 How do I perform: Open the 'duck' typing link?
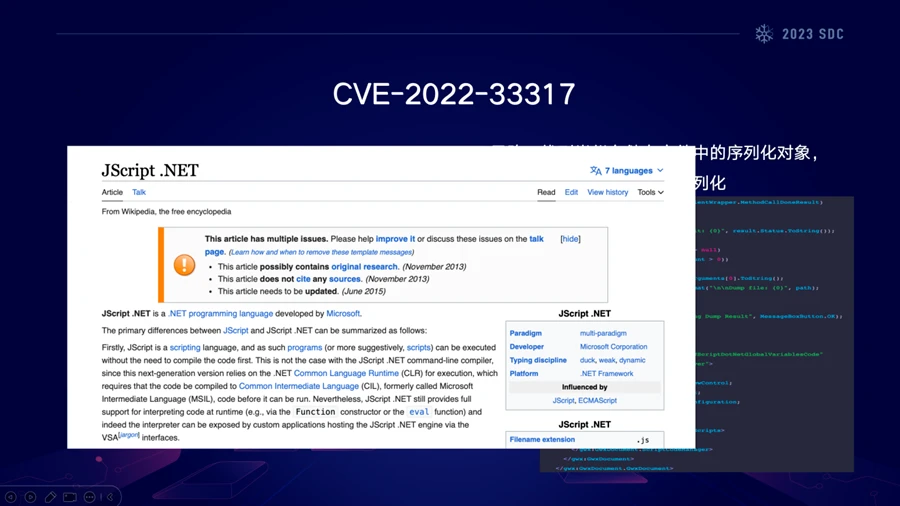click(587, 360)
